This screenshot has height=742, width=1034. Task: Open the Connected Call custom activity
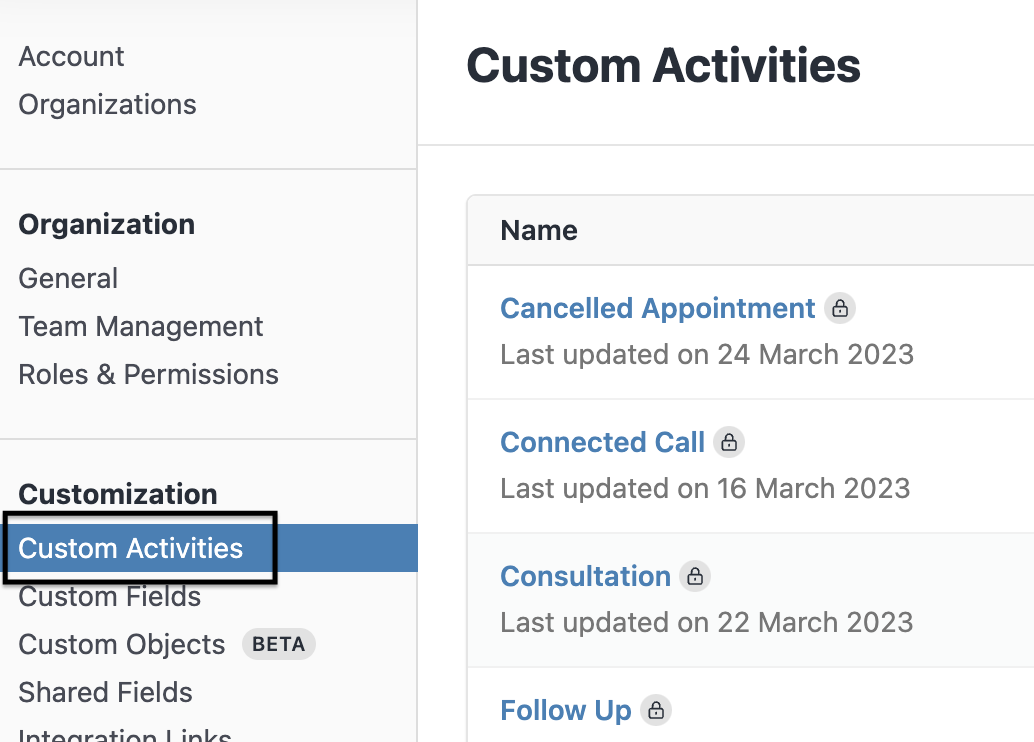pyautogui.click(x=602, y=442)
